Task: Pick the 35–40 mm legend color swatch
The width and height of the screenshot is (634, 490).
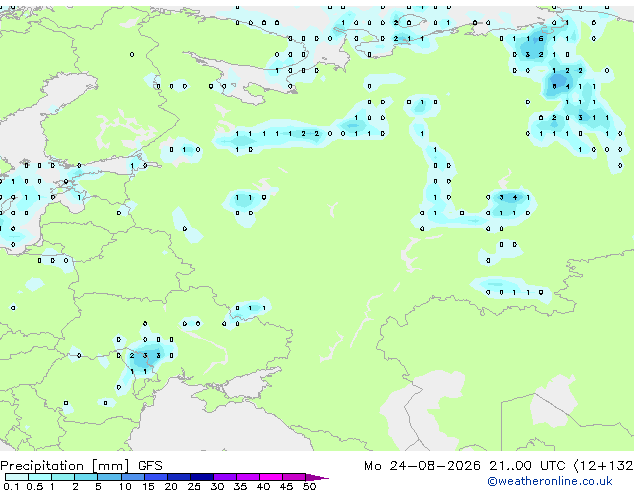Action: point(248,477)
